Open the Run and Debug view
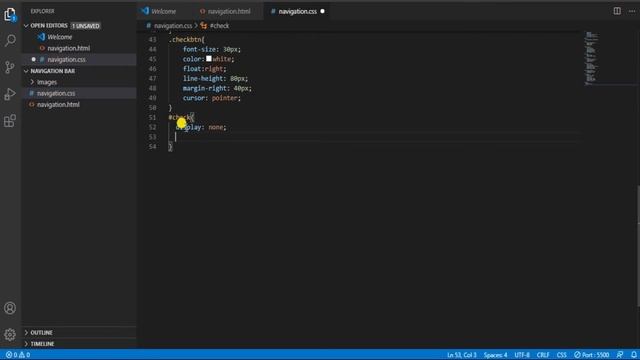 pyautogui.click(x=10, y=94)
